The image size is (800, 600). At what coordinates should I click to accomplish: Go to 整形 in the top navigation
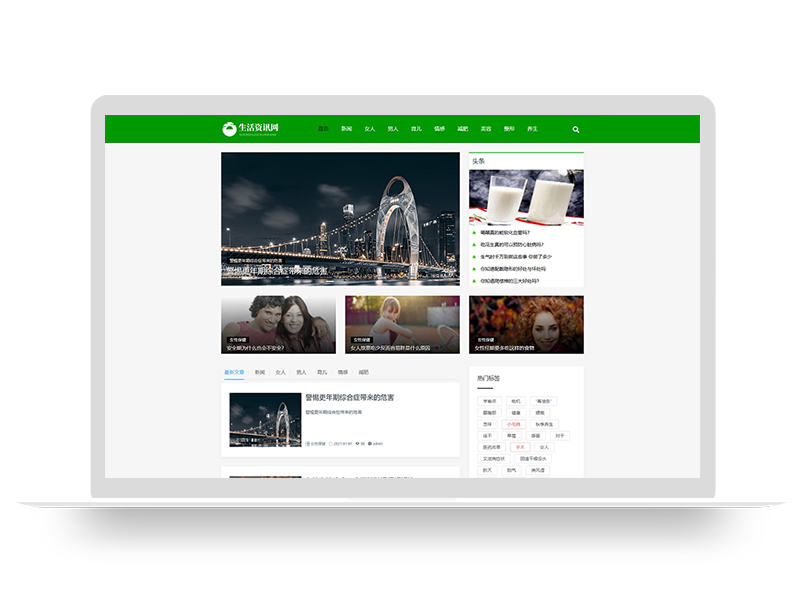coord(509,129)
